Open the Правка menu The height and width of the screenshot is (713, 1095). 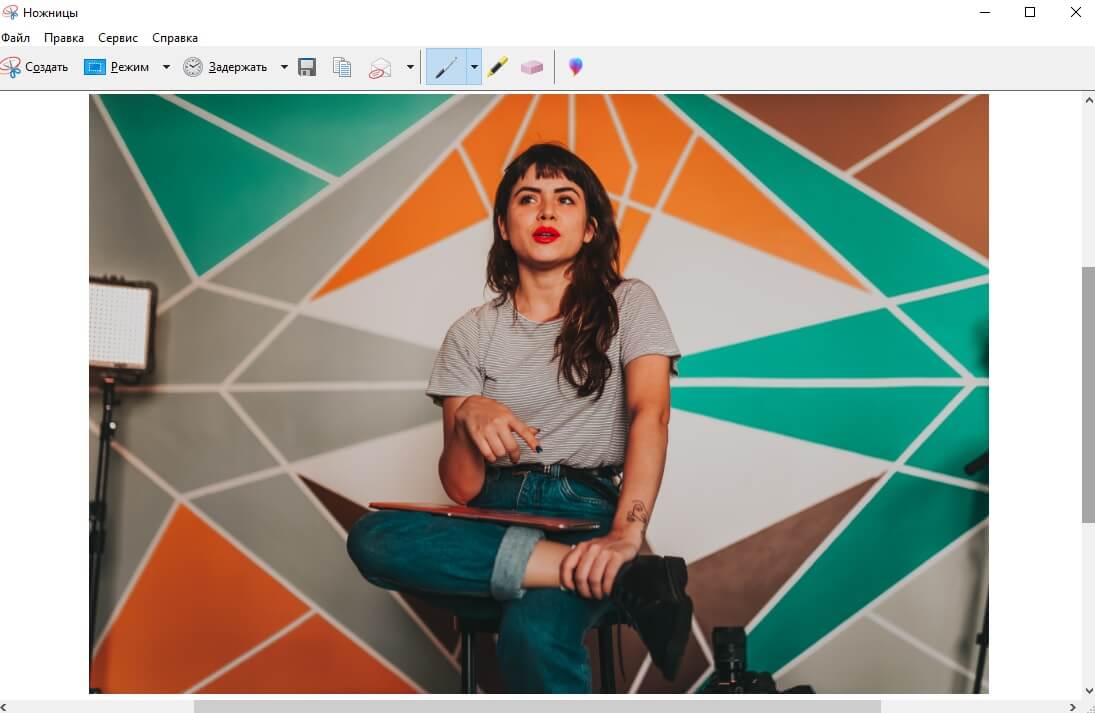pyautogui.click(x=64, y=38)
